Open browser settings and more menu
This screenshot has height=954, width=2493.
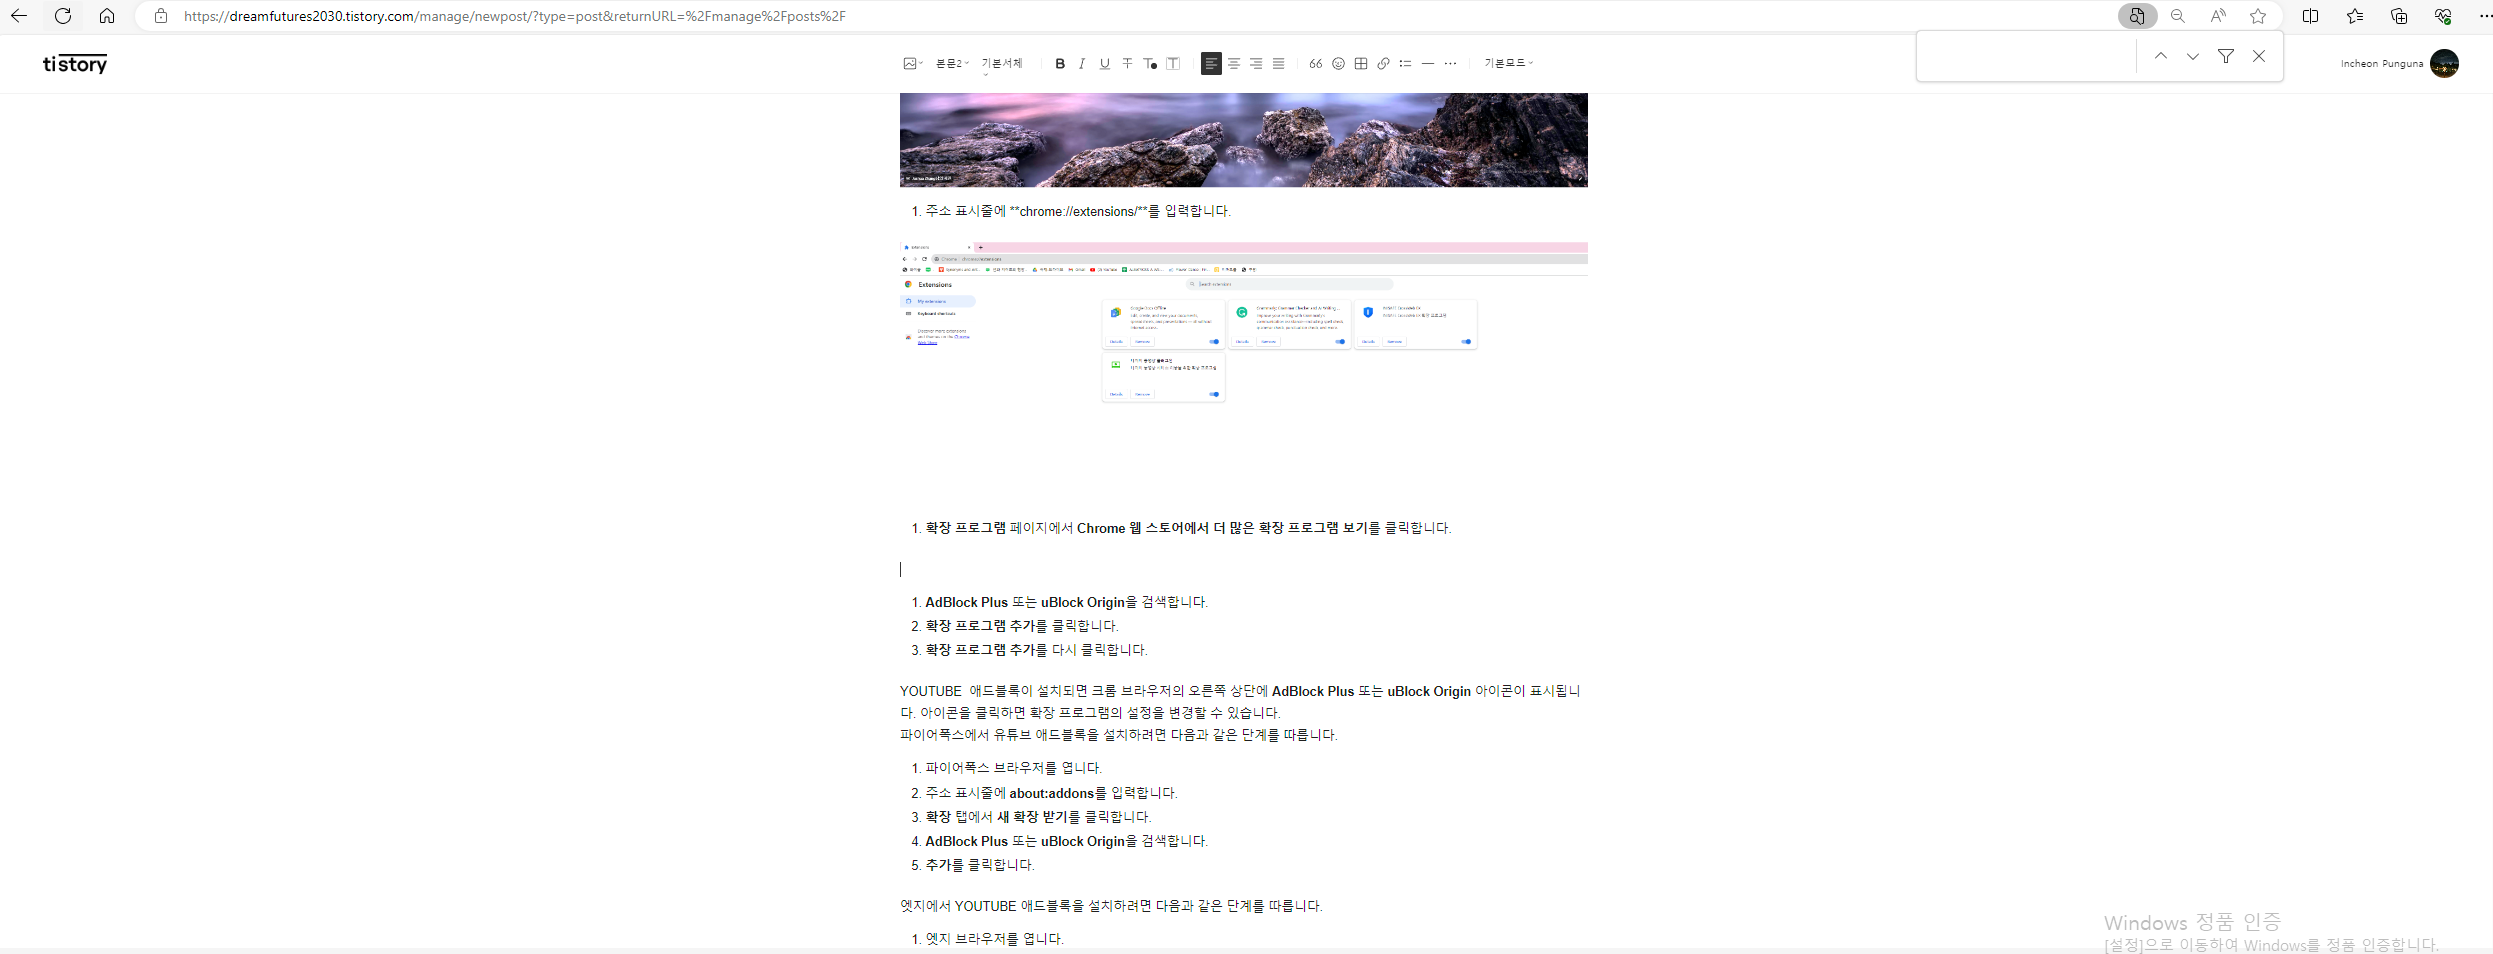[x=2484, y=16]
